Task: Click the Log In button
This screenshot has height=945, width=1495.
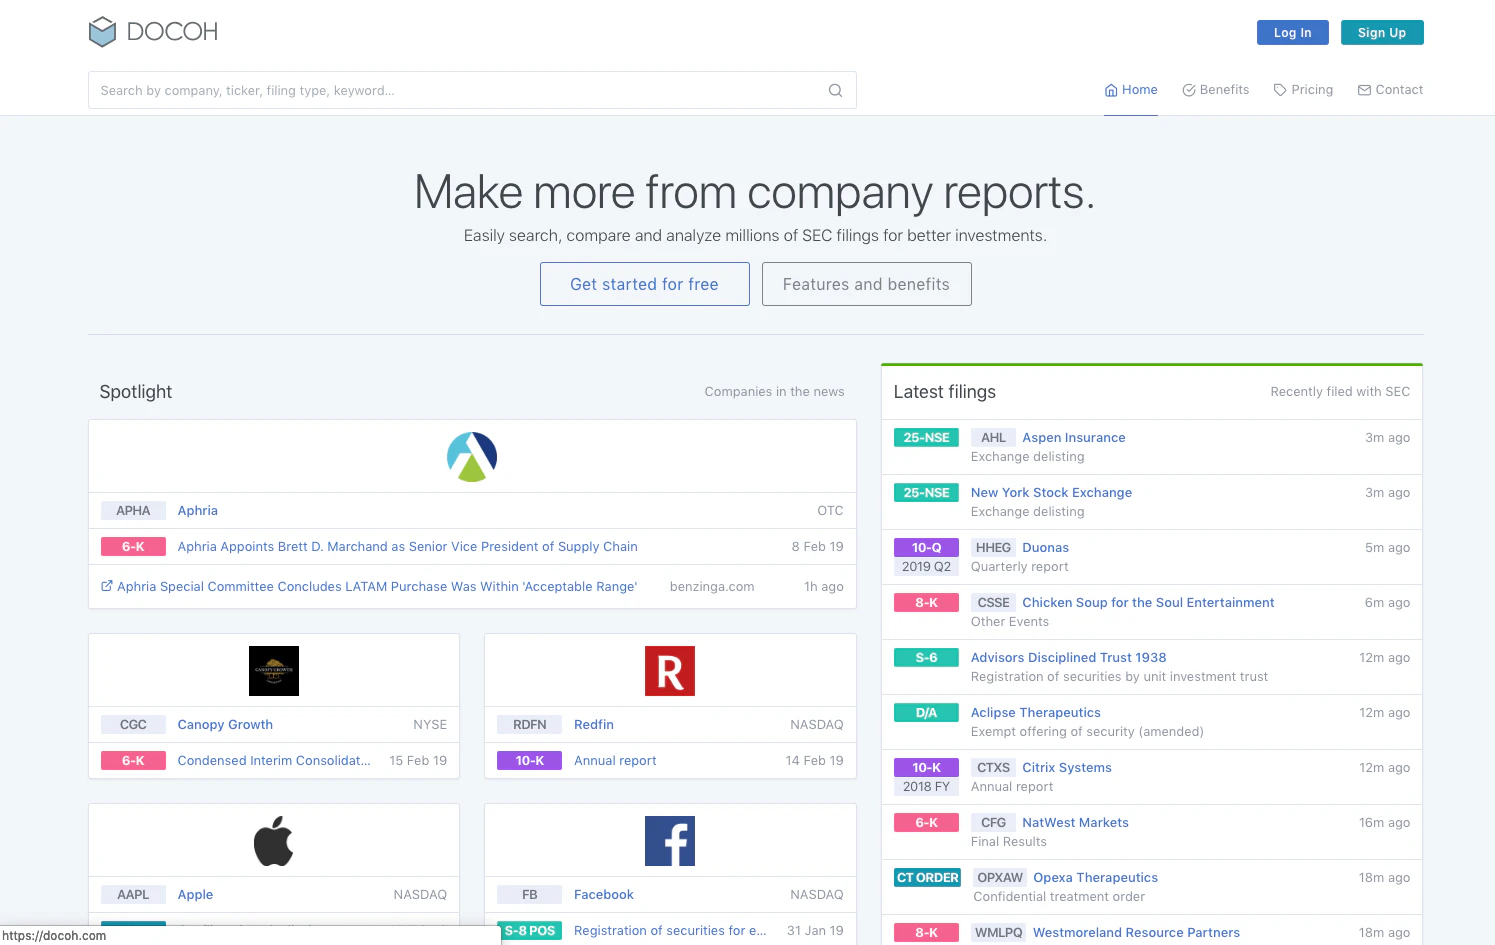Action: (x=1293, y=33)
